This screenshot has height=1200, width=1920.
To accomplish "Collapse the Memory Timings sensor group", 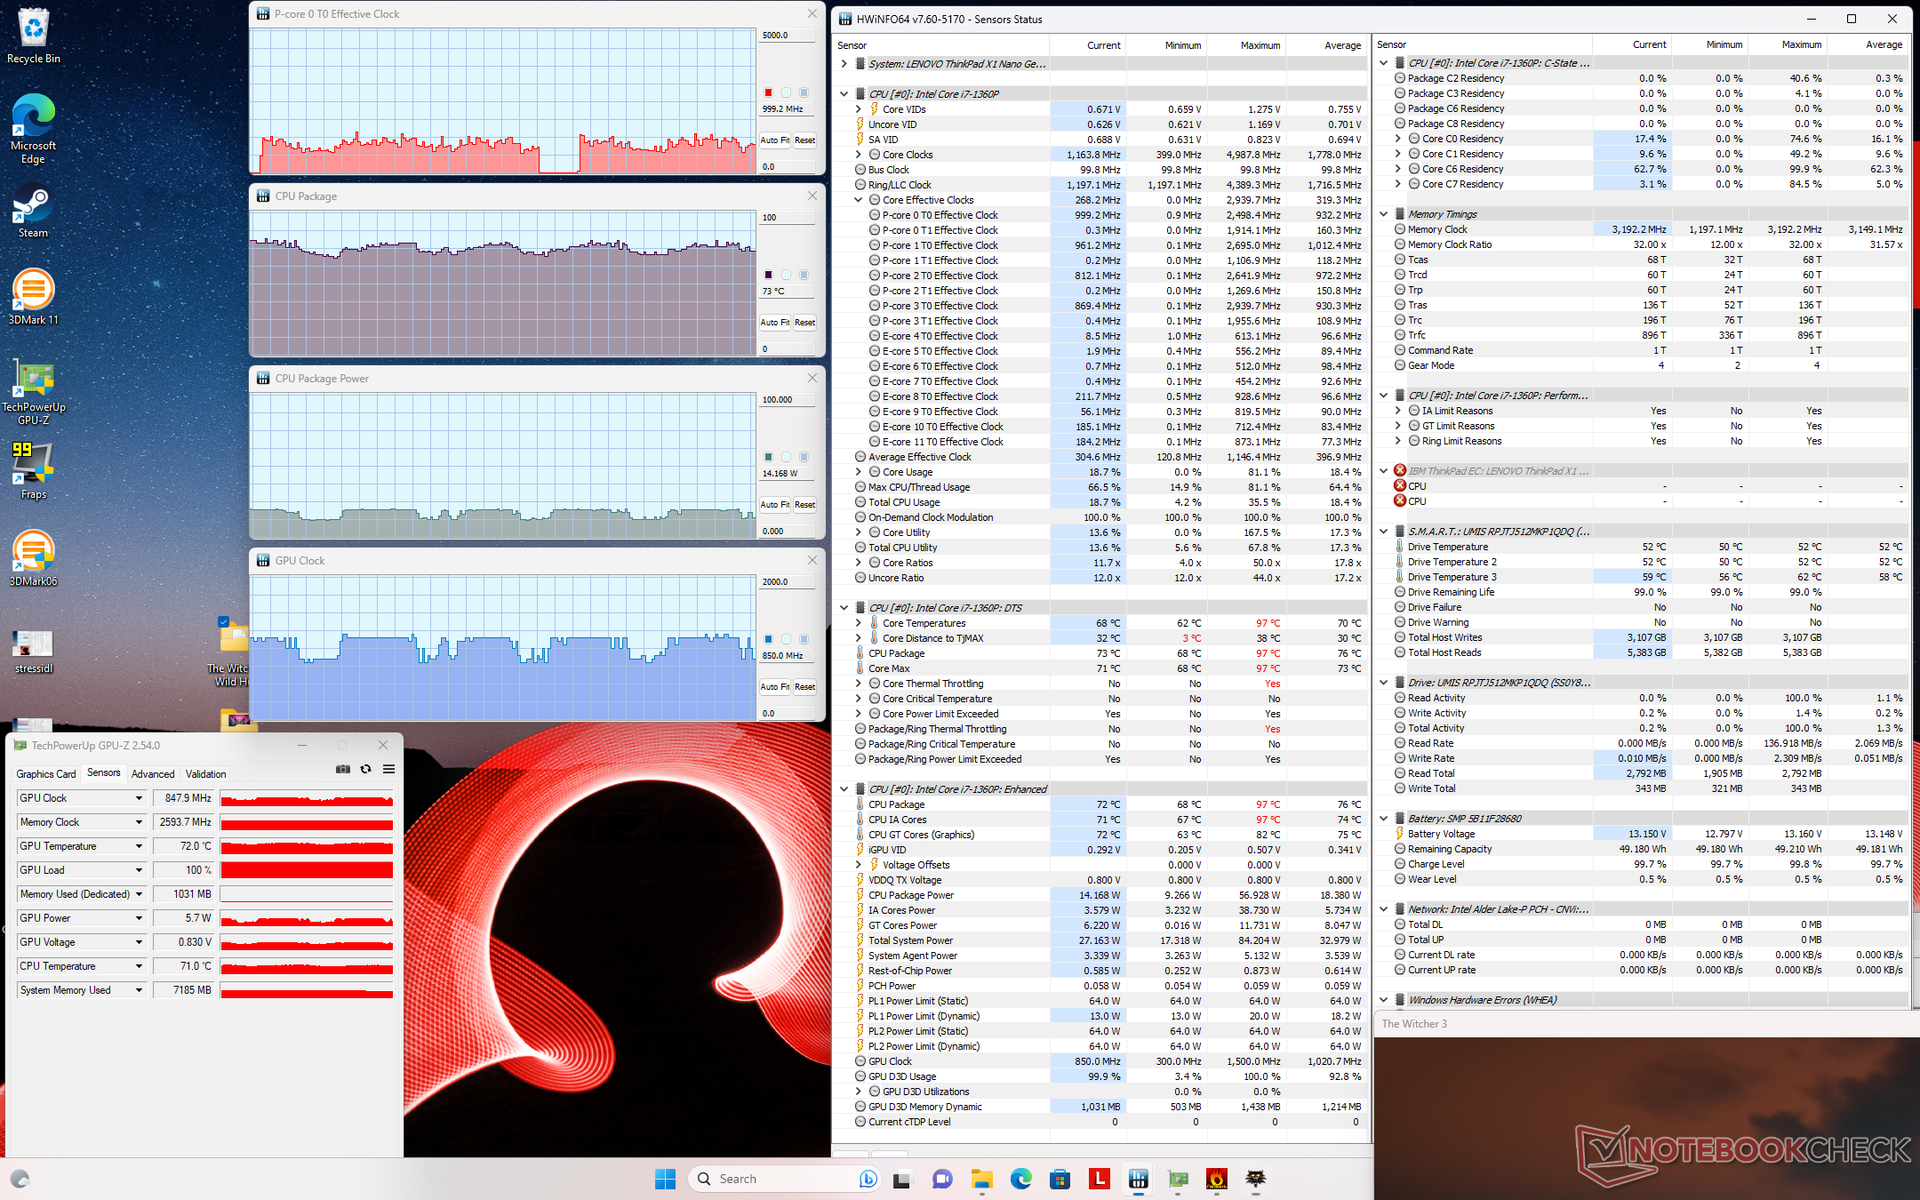I will pos(1384,214).
